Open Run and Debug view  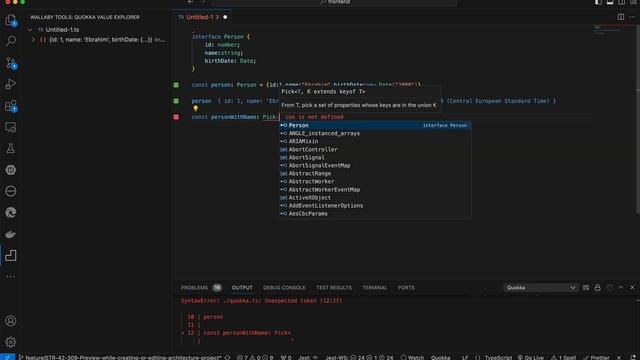point(11,84)
